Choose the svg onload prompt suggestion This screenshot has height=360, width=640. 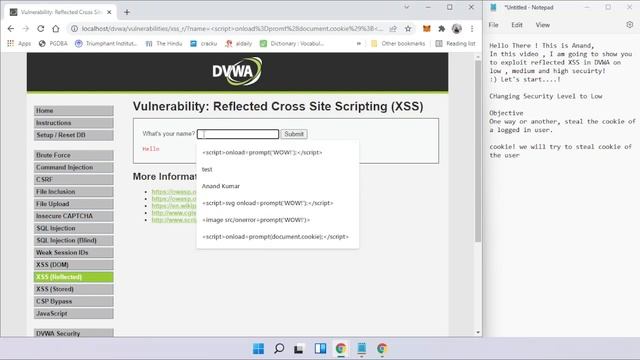point(278,203)
